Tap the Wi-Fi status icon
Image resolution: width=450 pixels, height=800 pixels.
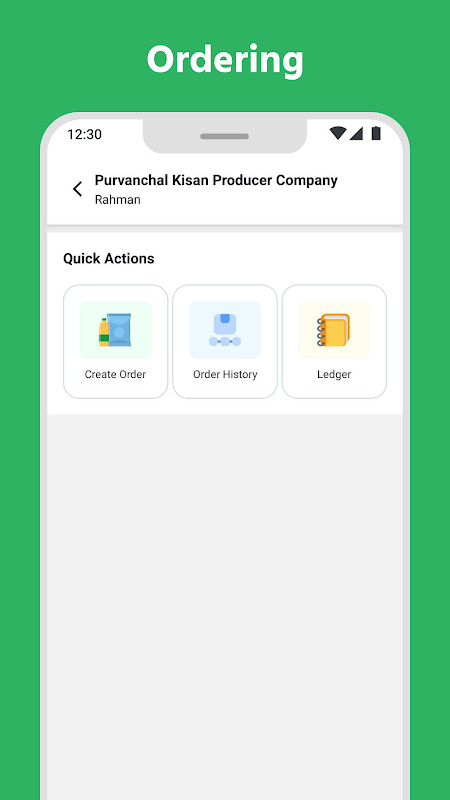tap(338, 133)
